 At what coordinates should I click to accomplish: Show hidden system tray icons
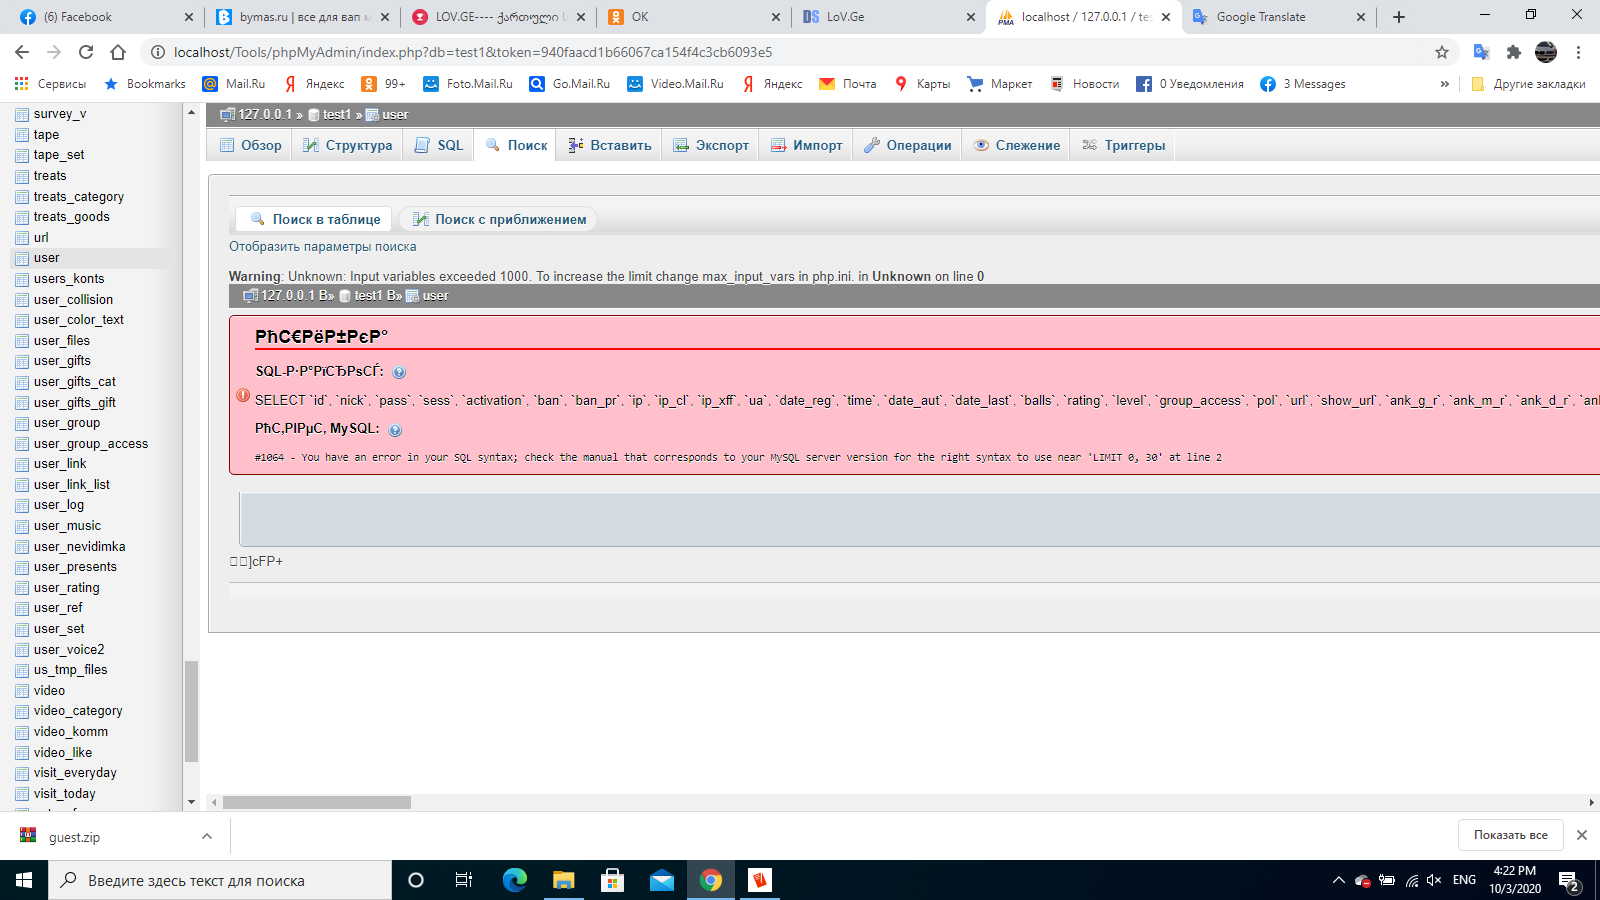[x=1338, y=880]
